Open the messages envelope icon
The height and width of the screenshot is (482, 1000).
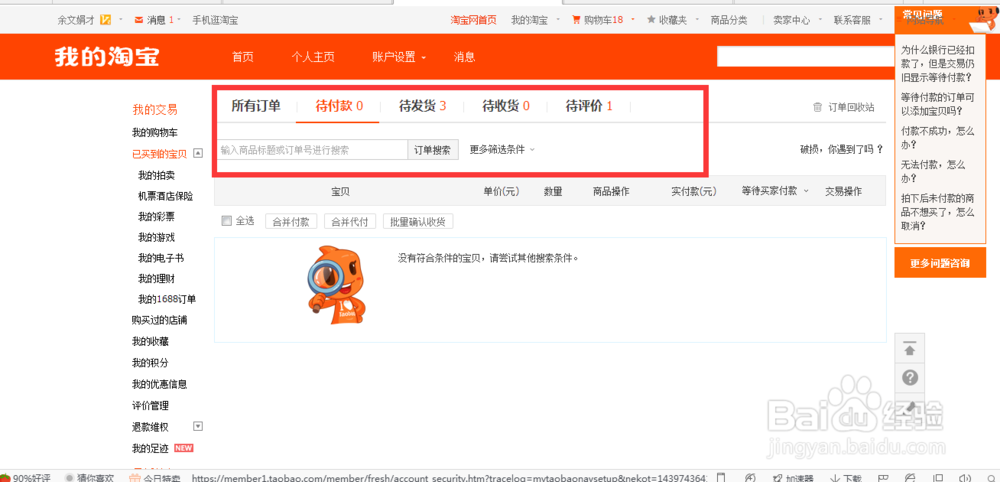[x=139, y=20]
